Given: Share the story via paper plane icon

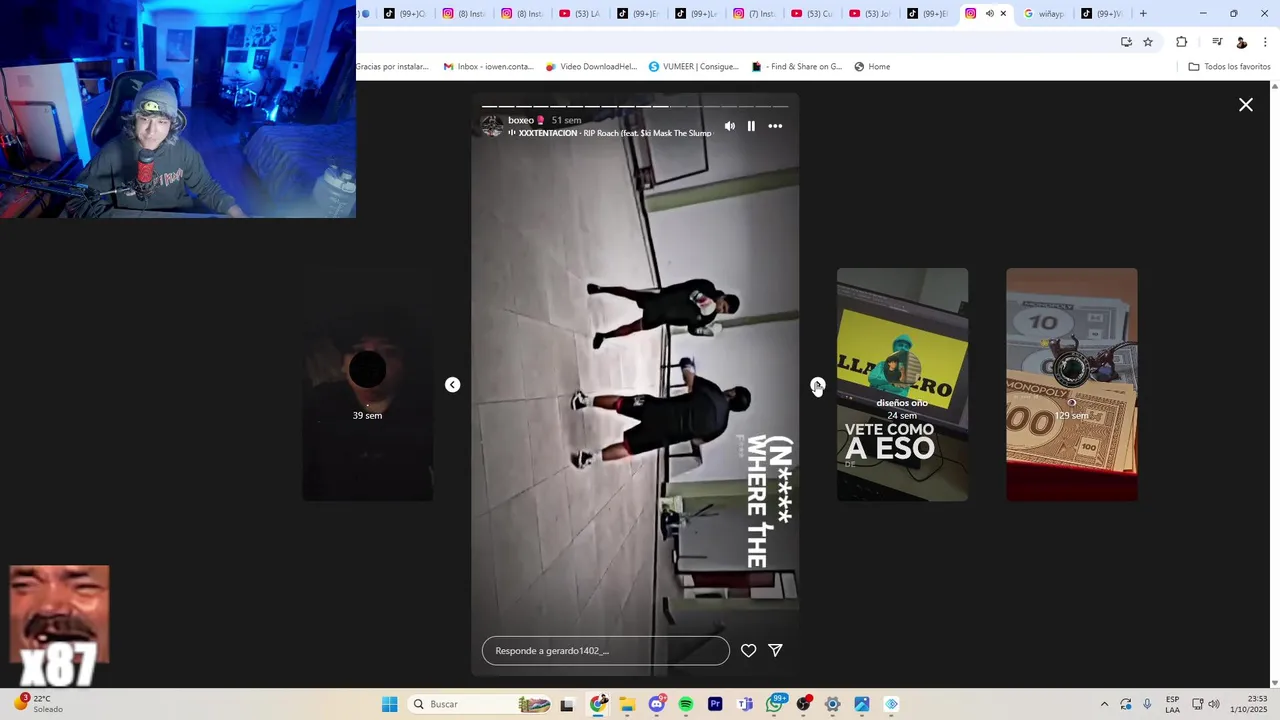Looking at the screenshot, I should [775, 650].
